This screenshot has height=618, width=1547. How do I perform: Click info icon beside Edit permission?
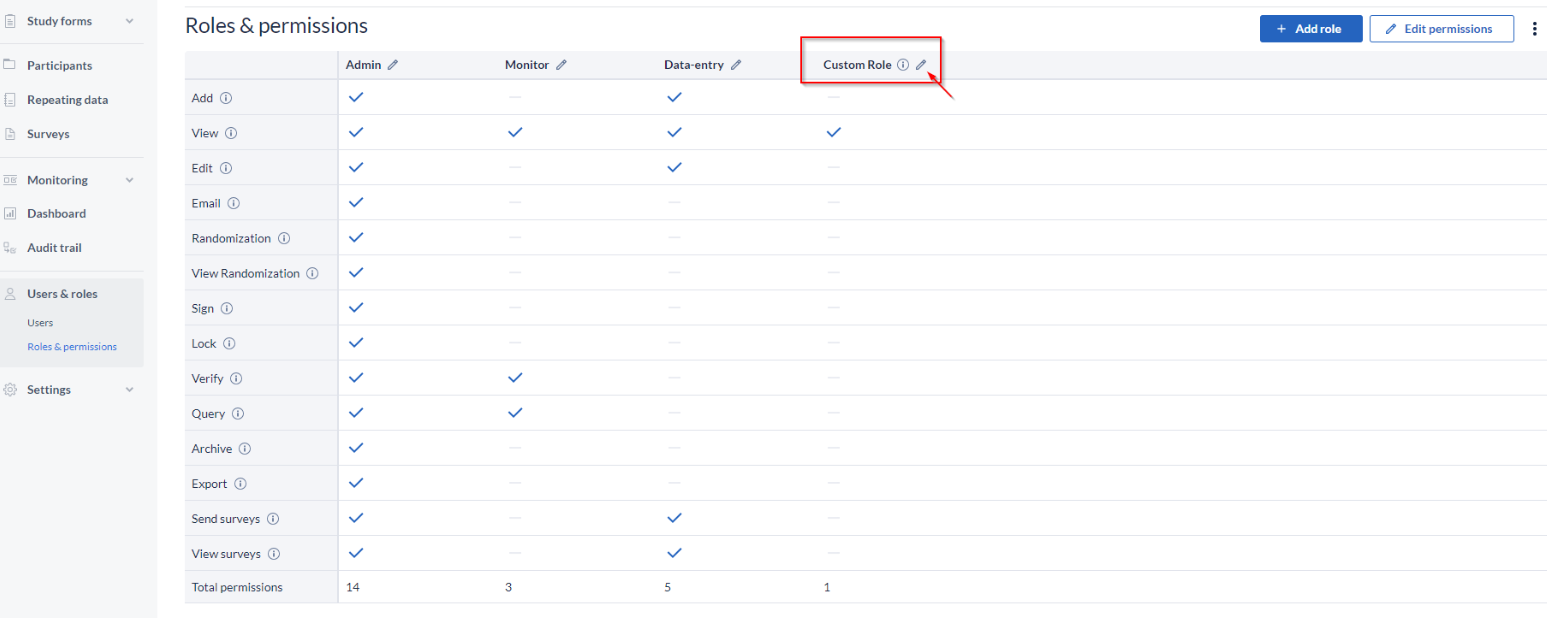click(226, 168)
